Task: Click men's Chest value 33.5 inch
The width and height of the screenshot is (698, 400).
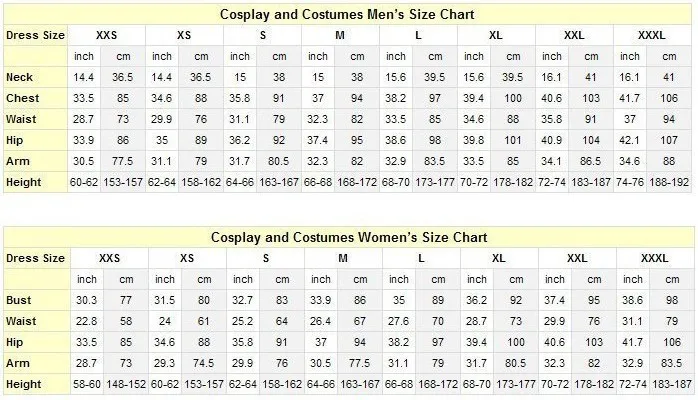Action: coord(84,98)
